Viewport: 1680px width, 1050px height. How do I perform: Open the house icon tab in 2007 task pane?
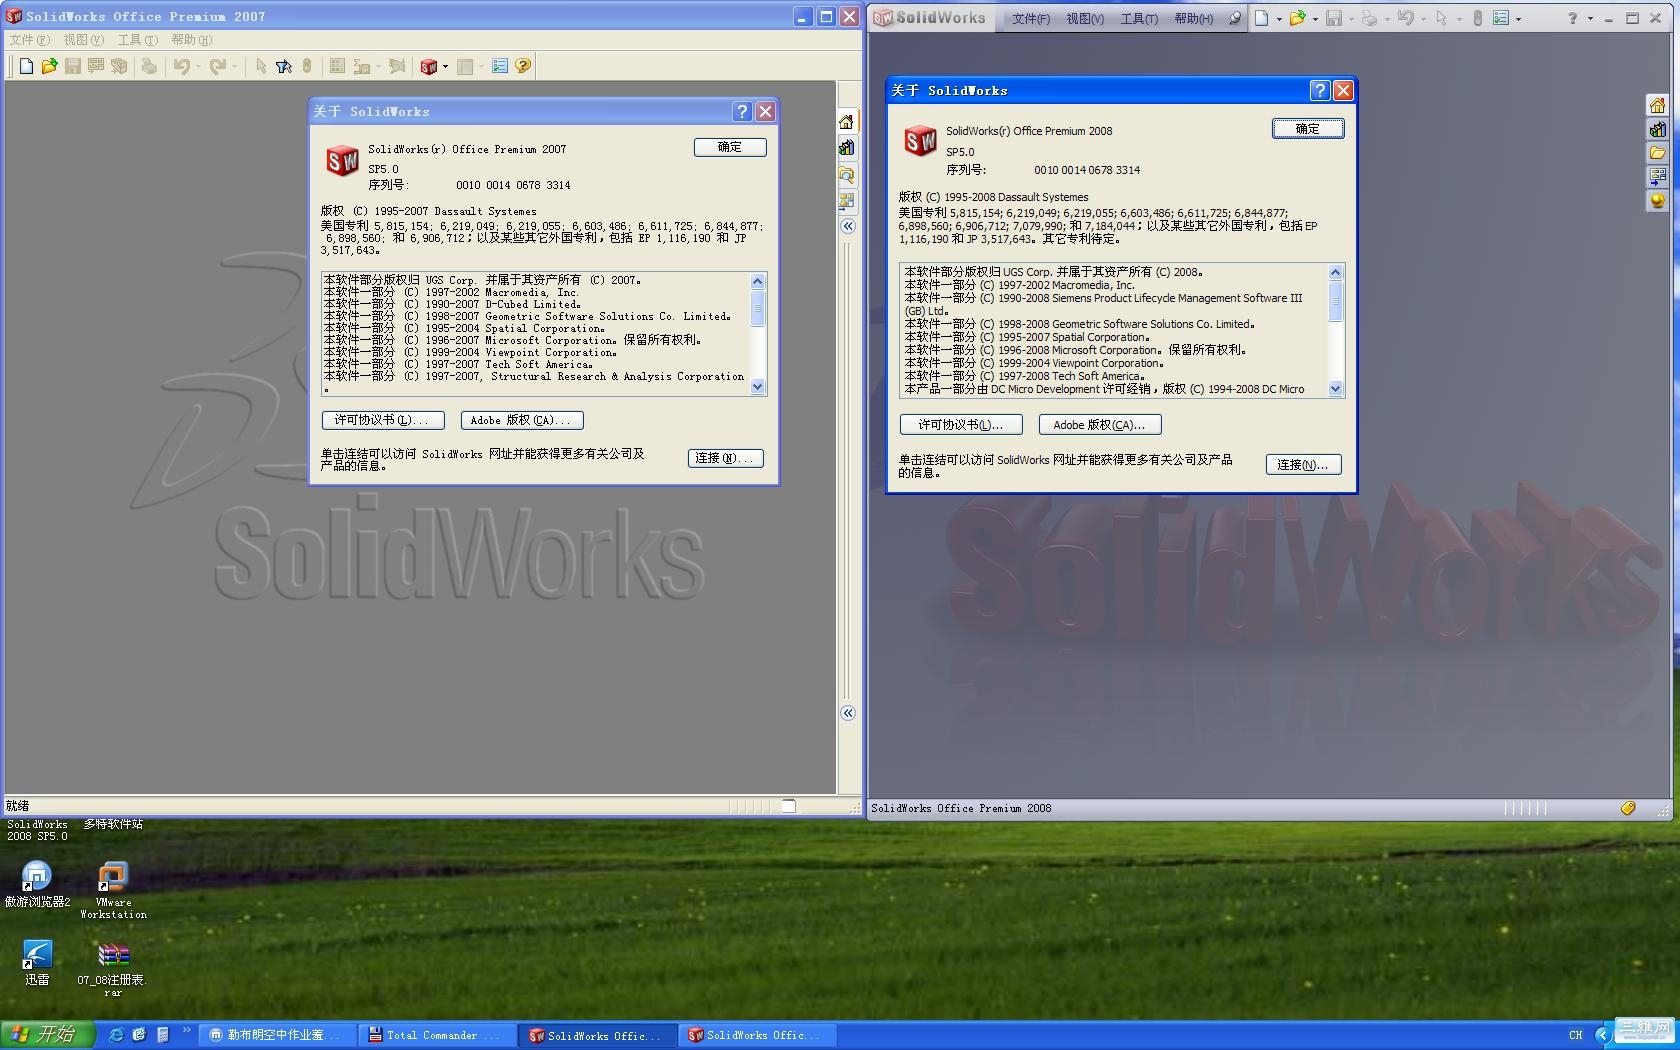pyautogui.click(x=847, y=122)
